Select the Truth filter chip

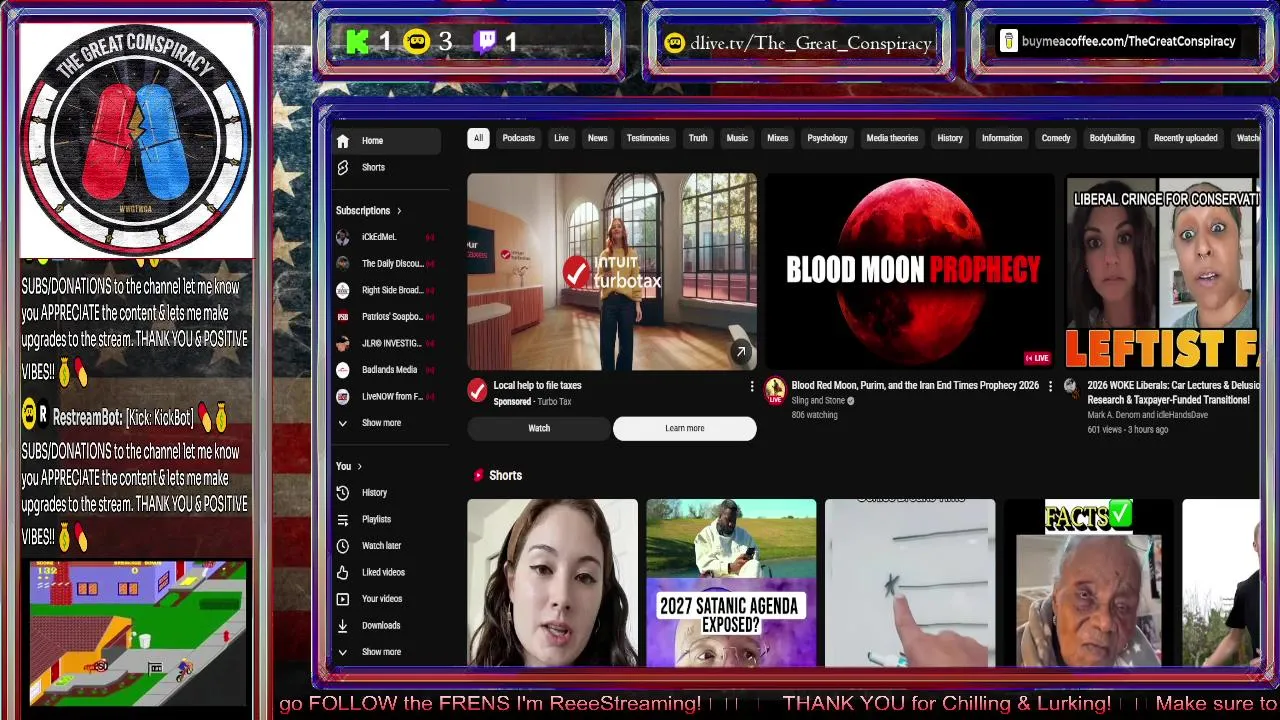[x=698, y=138]
